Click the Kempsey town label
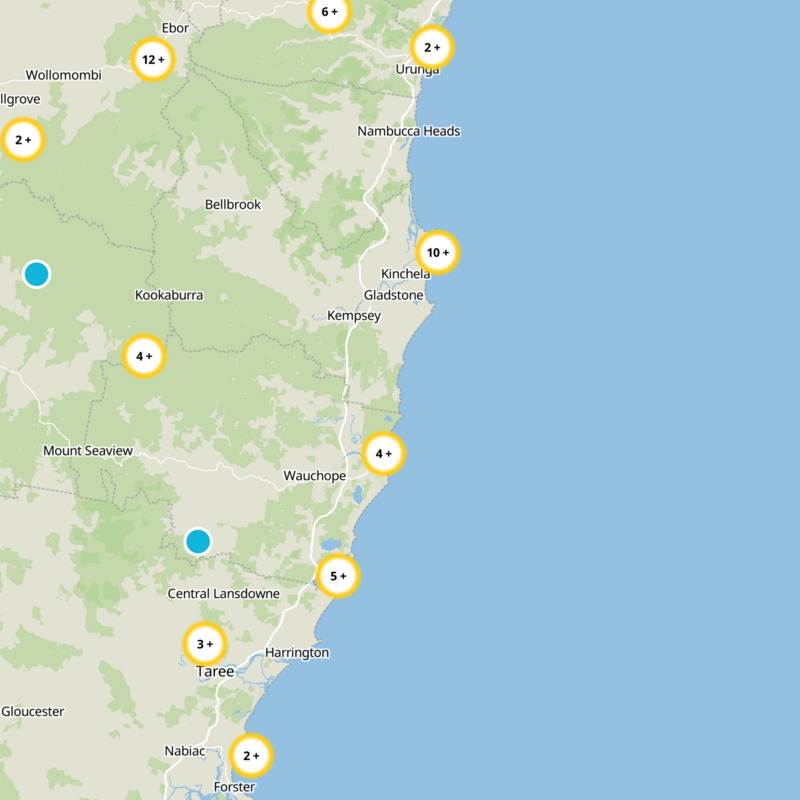Viewport: 800px width, 800px height. pyautogui.click(x=354, y=316)
